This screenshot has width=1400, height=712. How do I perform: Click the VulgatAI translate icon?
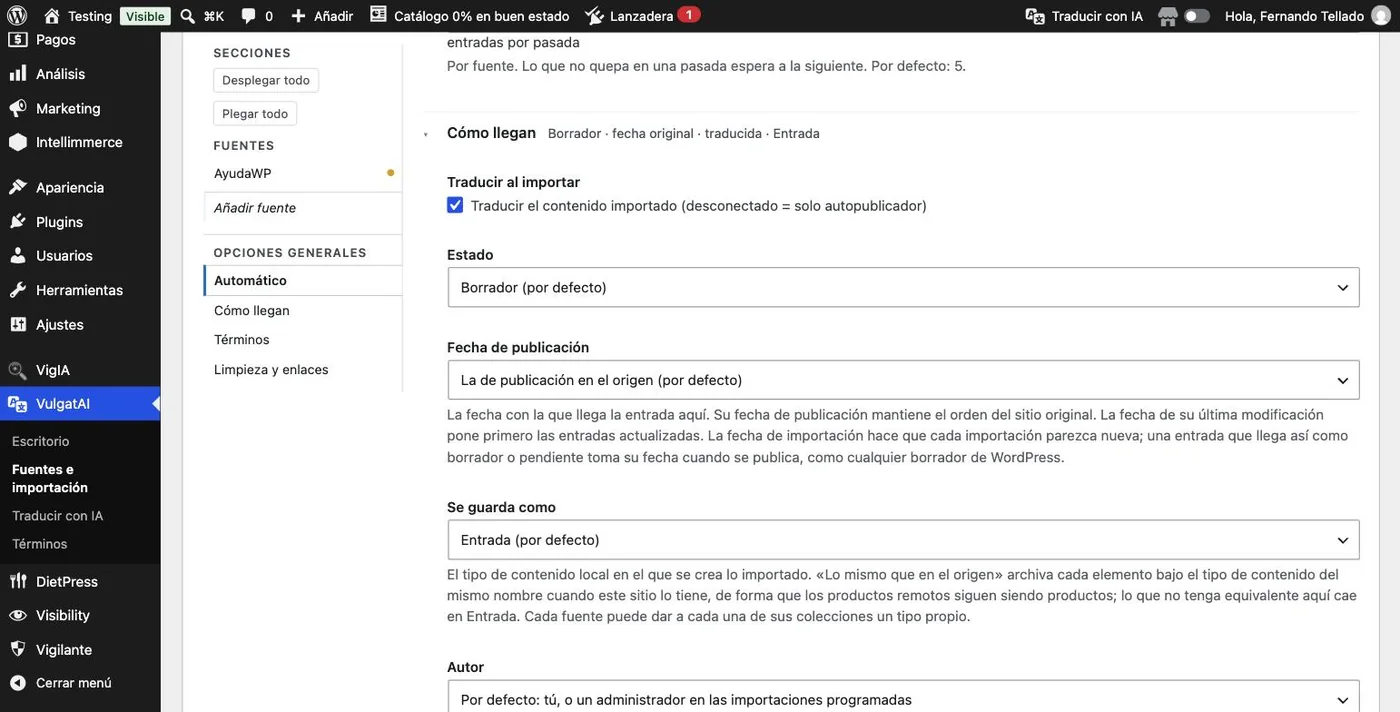(x=18, y=404)
